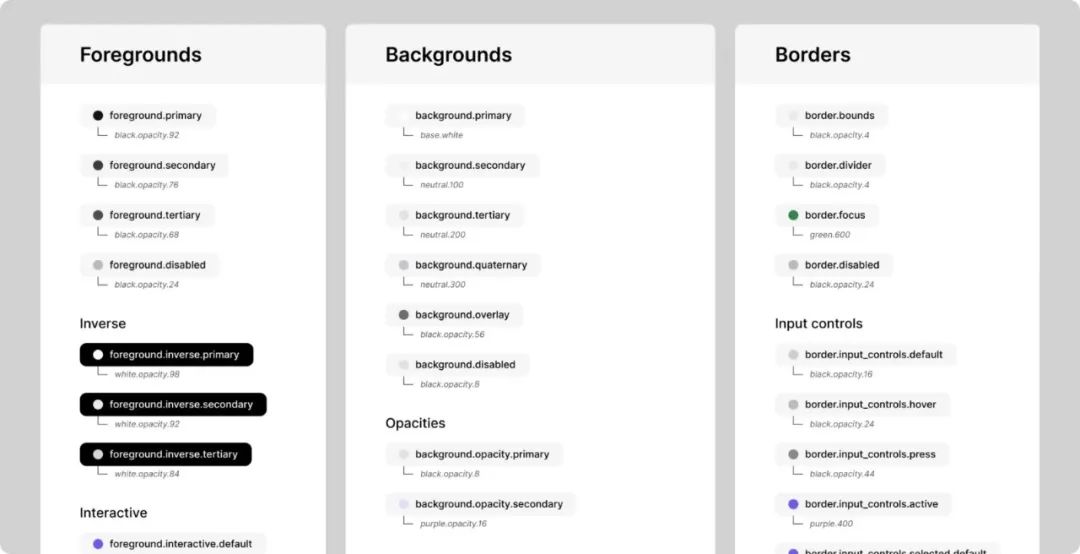
Task: Select the white.opacity.84 alias text
Action: (x=147, y=474)
